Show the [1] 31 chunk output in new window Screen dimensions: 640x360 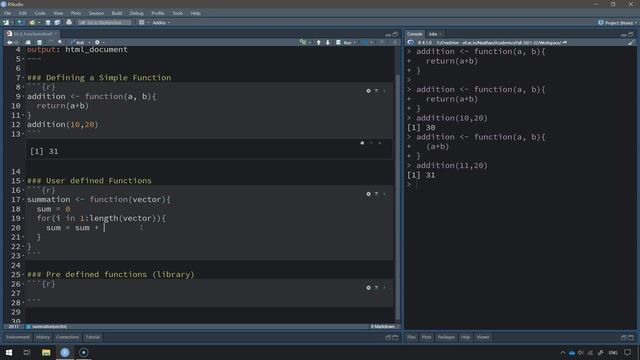tap(362, 143)
